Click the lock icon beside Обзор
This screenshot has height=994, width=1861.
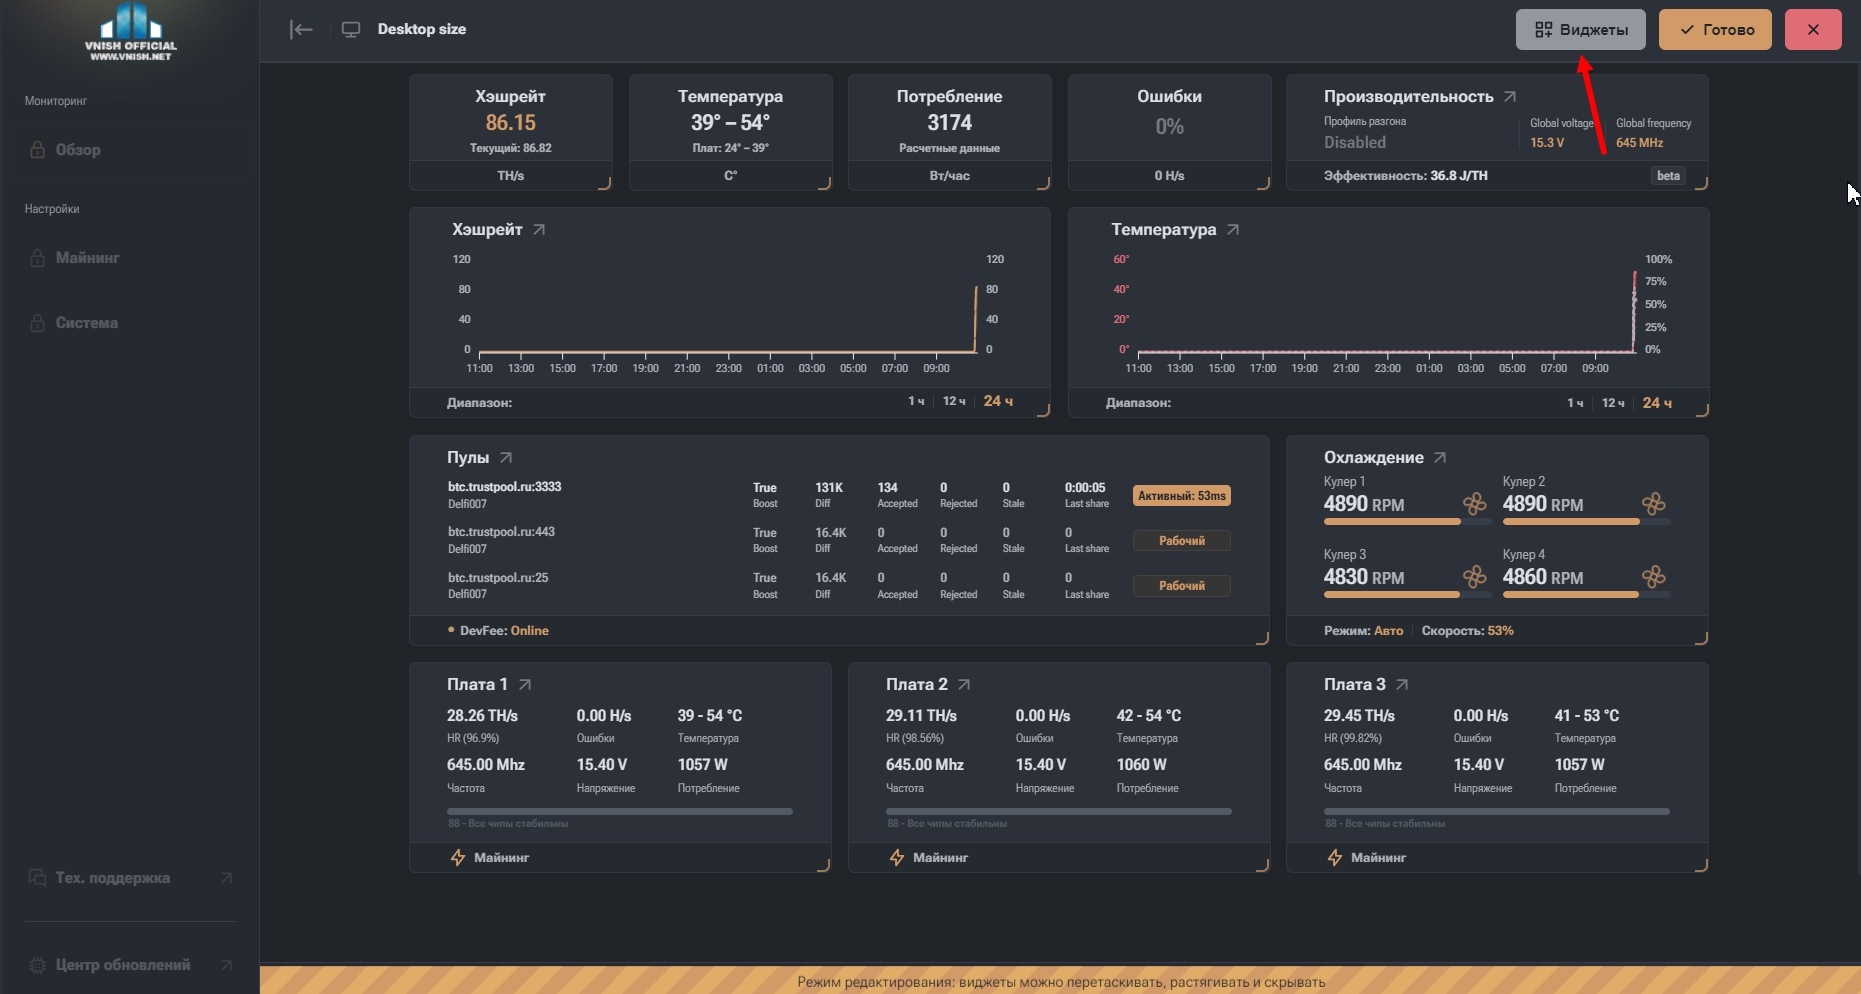[37, 150]
